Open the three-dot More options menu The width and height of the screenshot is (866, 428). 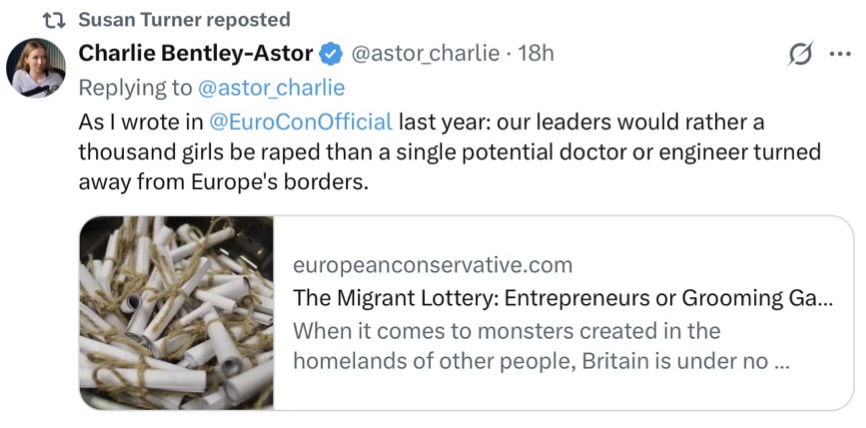pyautogui.click(x=840, y=55)
